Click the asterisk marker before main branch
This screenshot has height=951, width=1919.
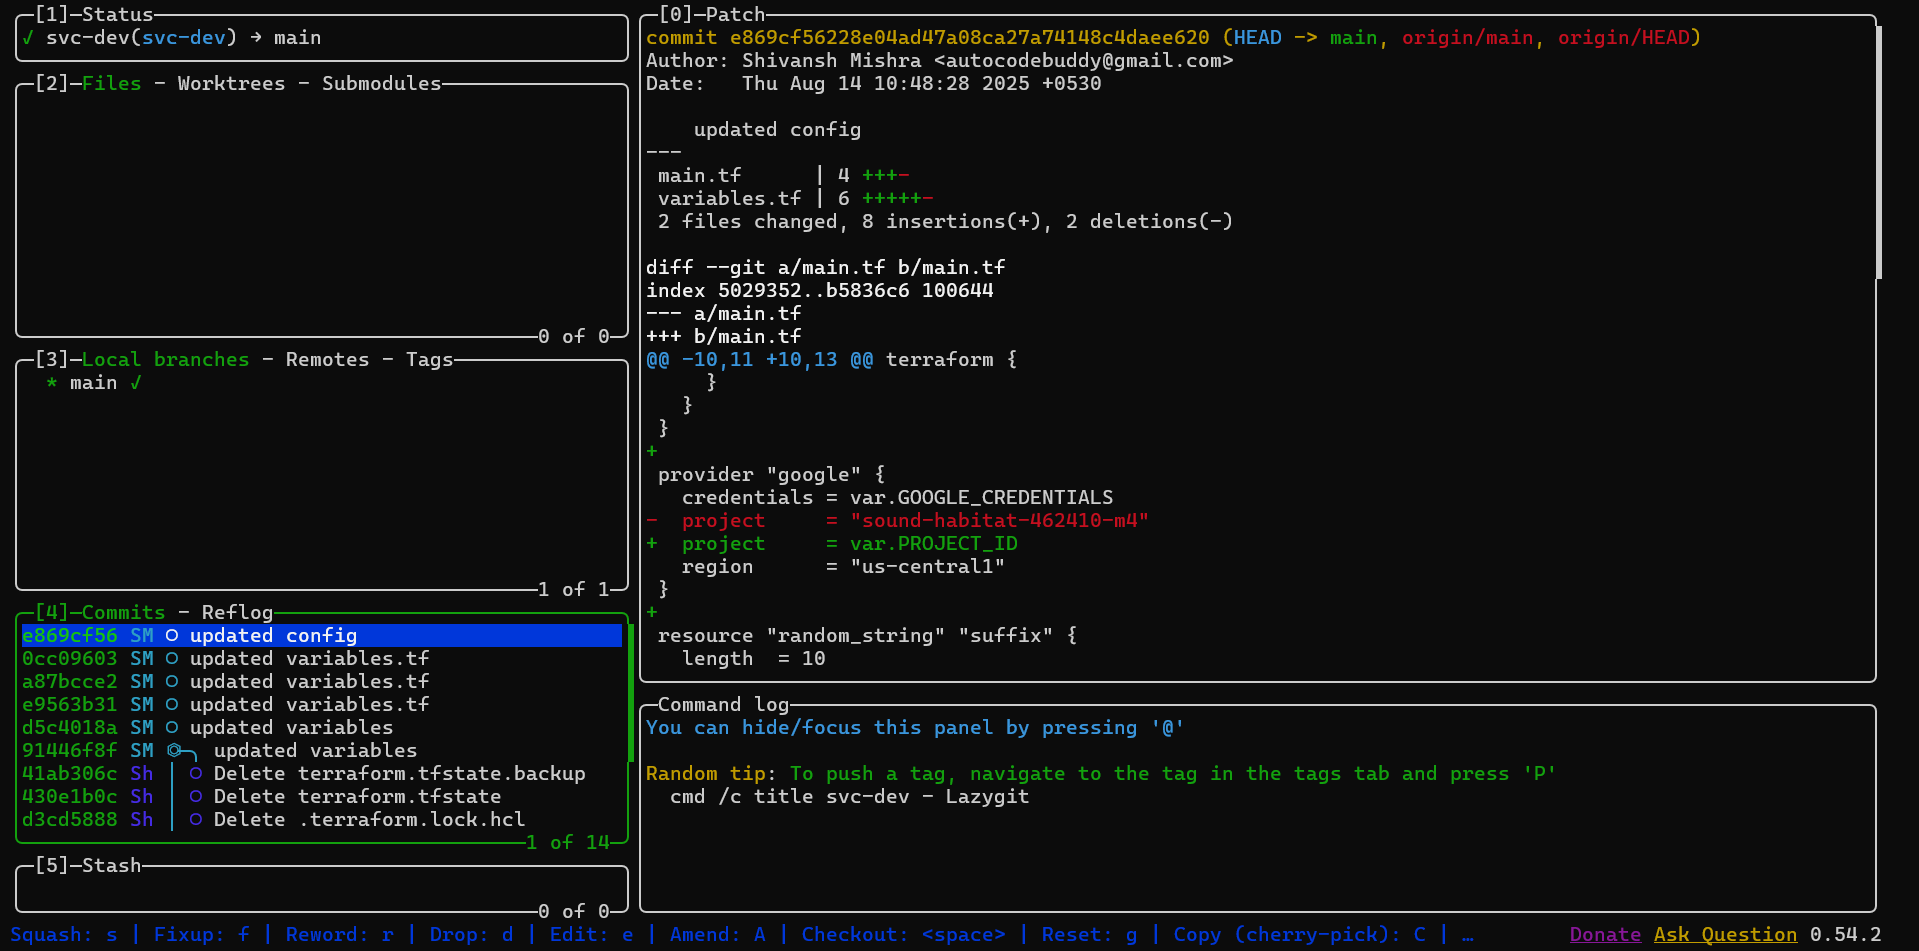tap(52, 383)
